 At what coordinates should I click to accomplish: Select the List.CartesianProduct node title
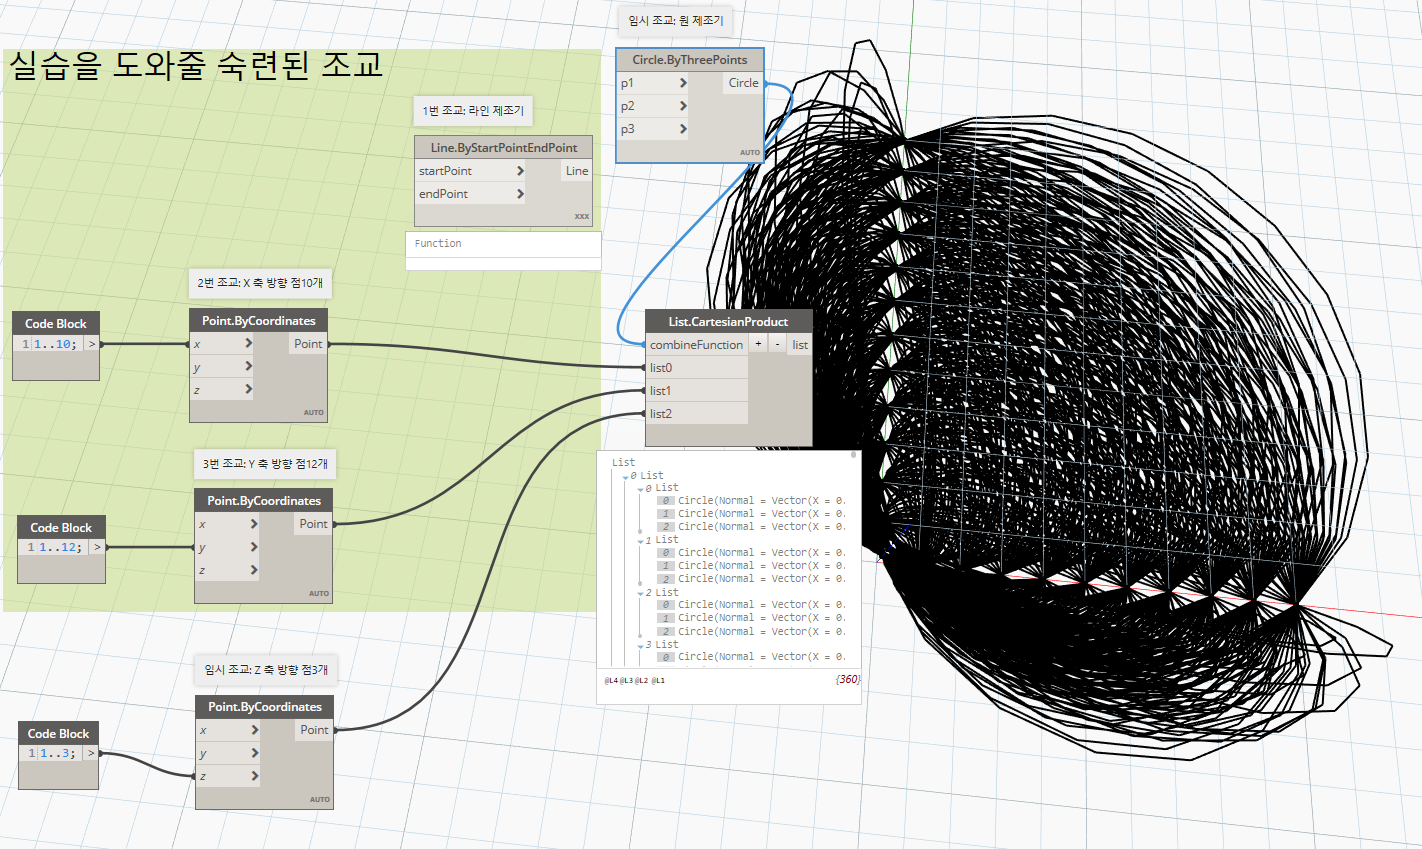click(729, 322)
